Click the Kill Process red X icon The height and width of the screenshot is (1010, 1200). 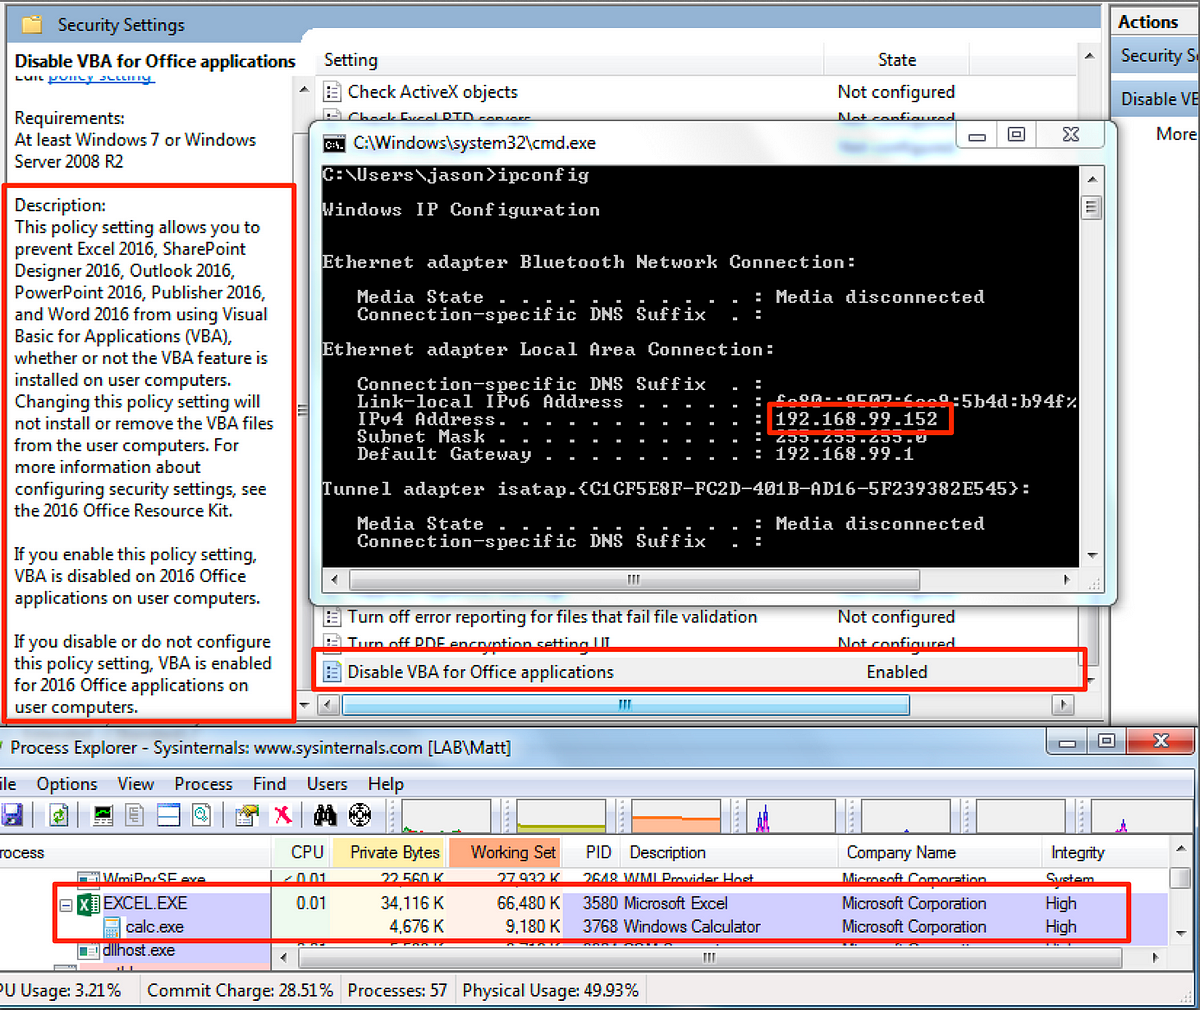283,815
